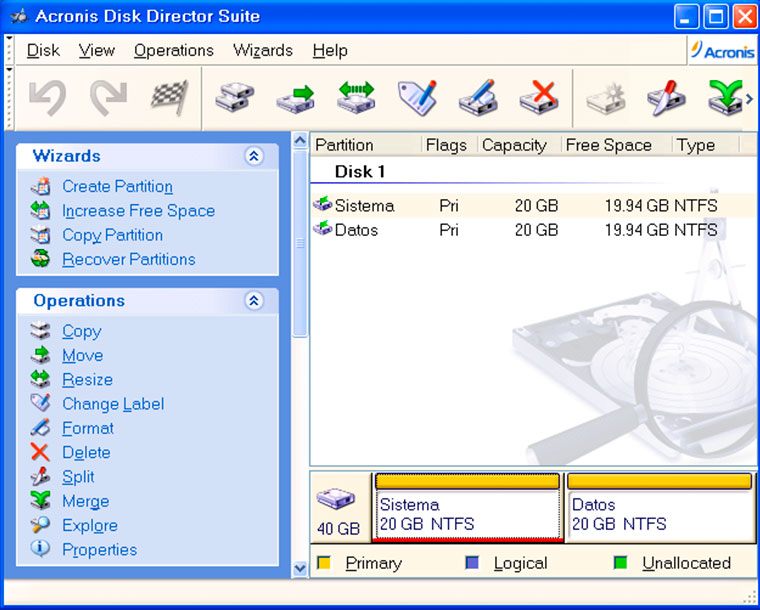760x610 pixels.
Task: Click the Merge operation sidebar icon
Action: click(x=40, y=501)
